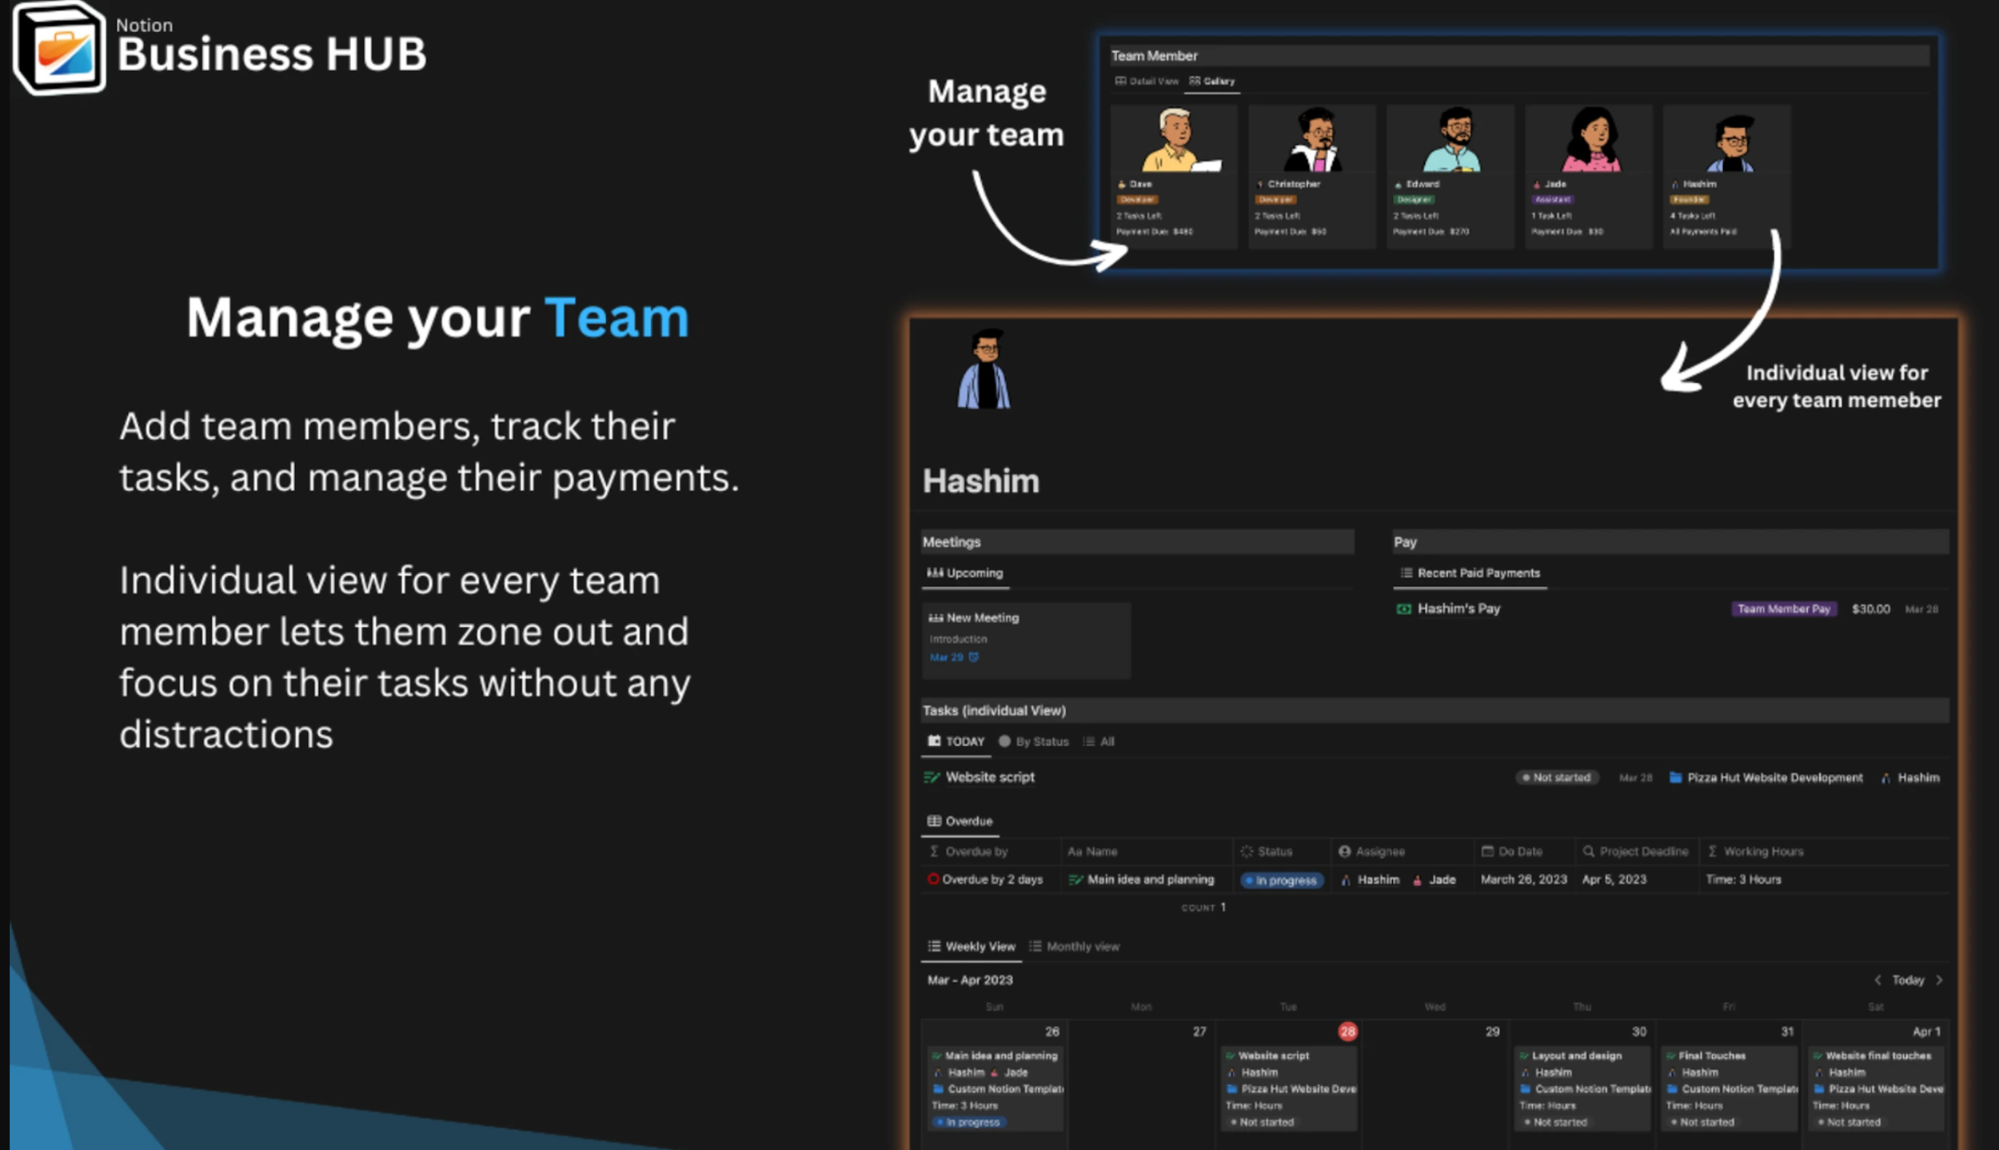Click the Business HUB briefcase logo
Viewport: 1999px width, 1150px height.
coord(60,49)
